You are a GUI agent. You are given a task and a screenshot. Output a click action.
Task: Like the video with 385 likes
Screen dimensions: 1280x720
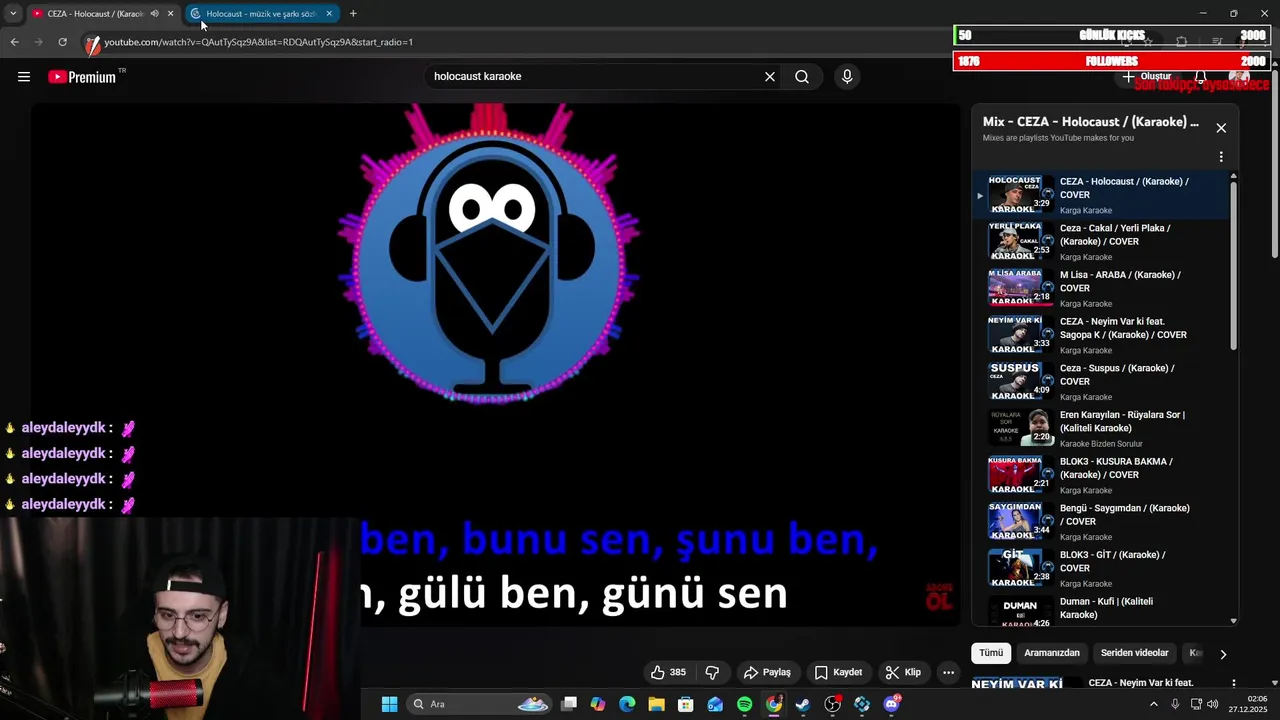click(669, 672)
